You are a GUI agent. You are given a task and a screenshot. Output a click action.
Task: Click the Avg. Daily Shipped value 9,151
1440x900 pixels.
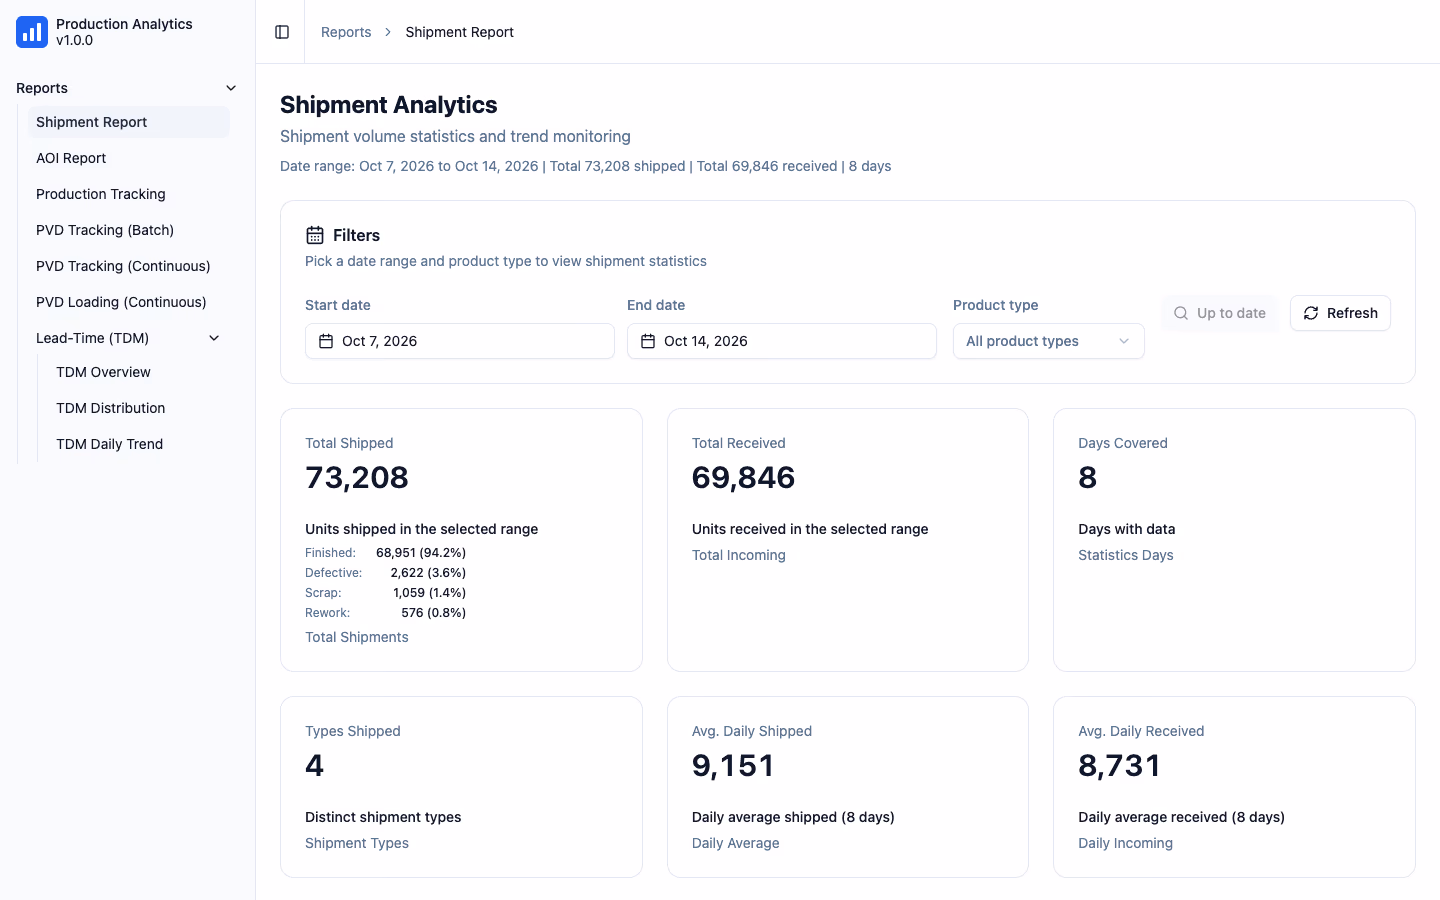pos(733,766)
